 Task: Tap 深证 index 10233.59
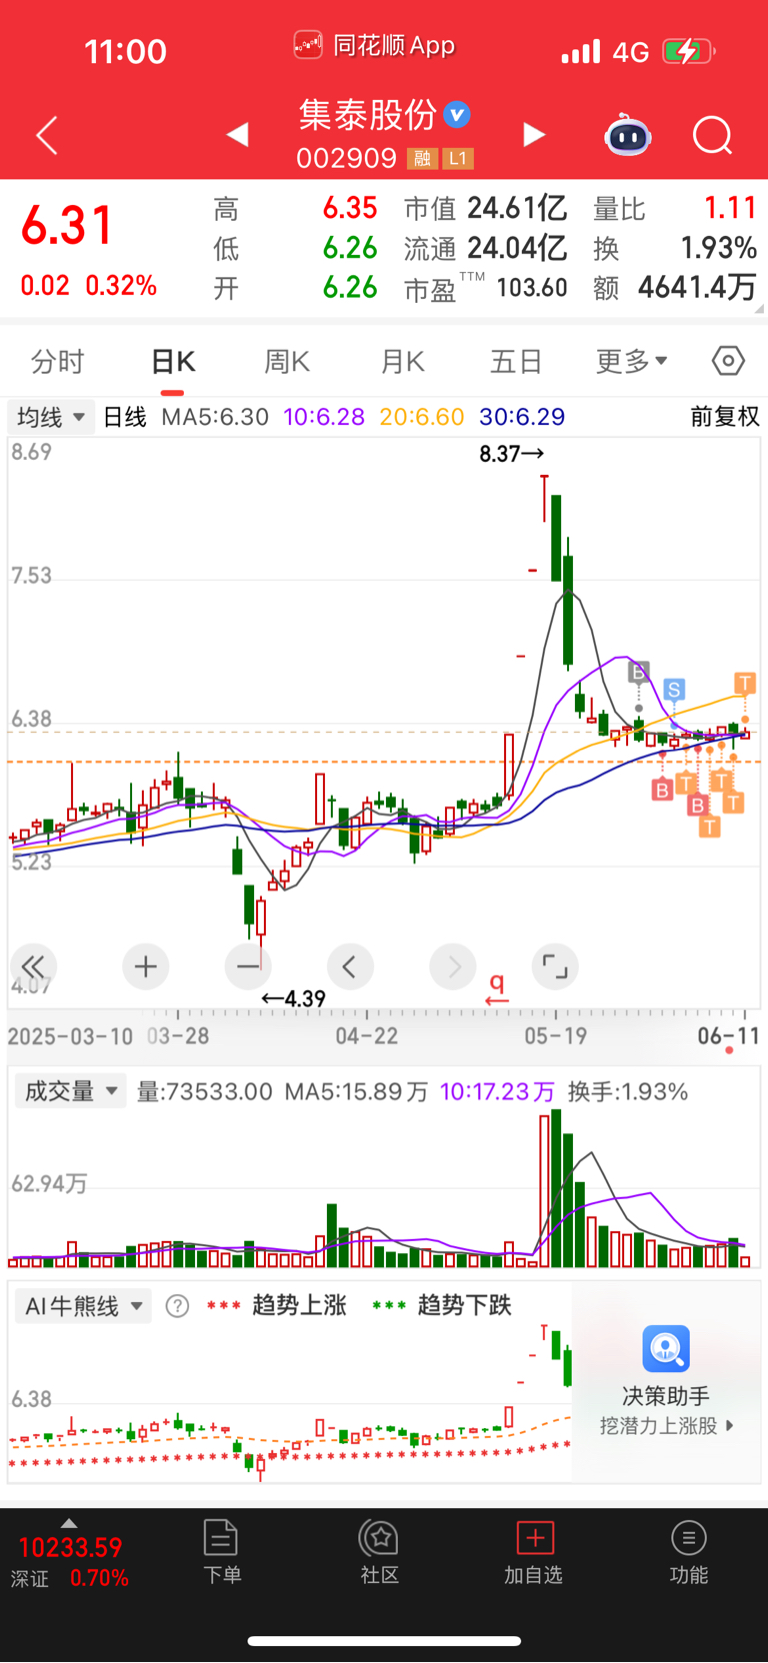pos(70,1548)
